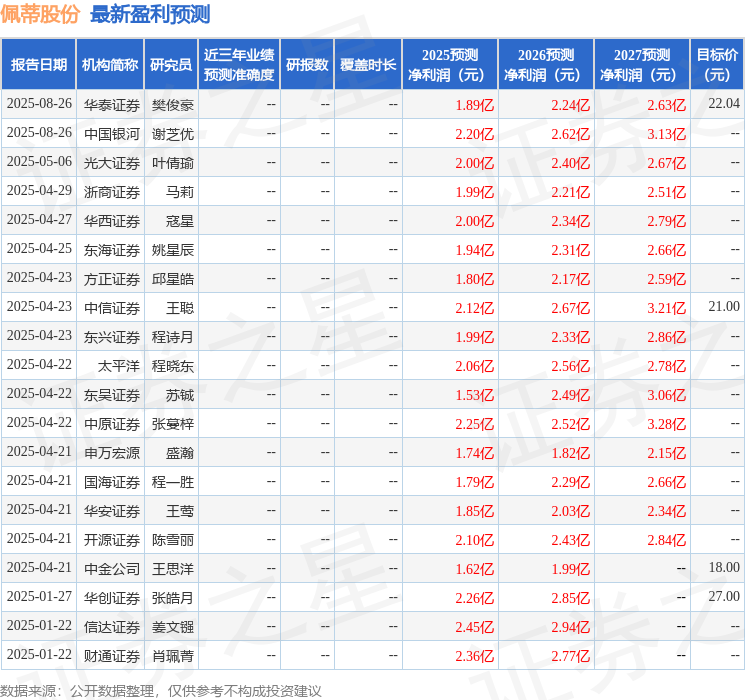Click analyst name 姜文镪
Screen dimensions: 745x700
[x=173, y=627]
